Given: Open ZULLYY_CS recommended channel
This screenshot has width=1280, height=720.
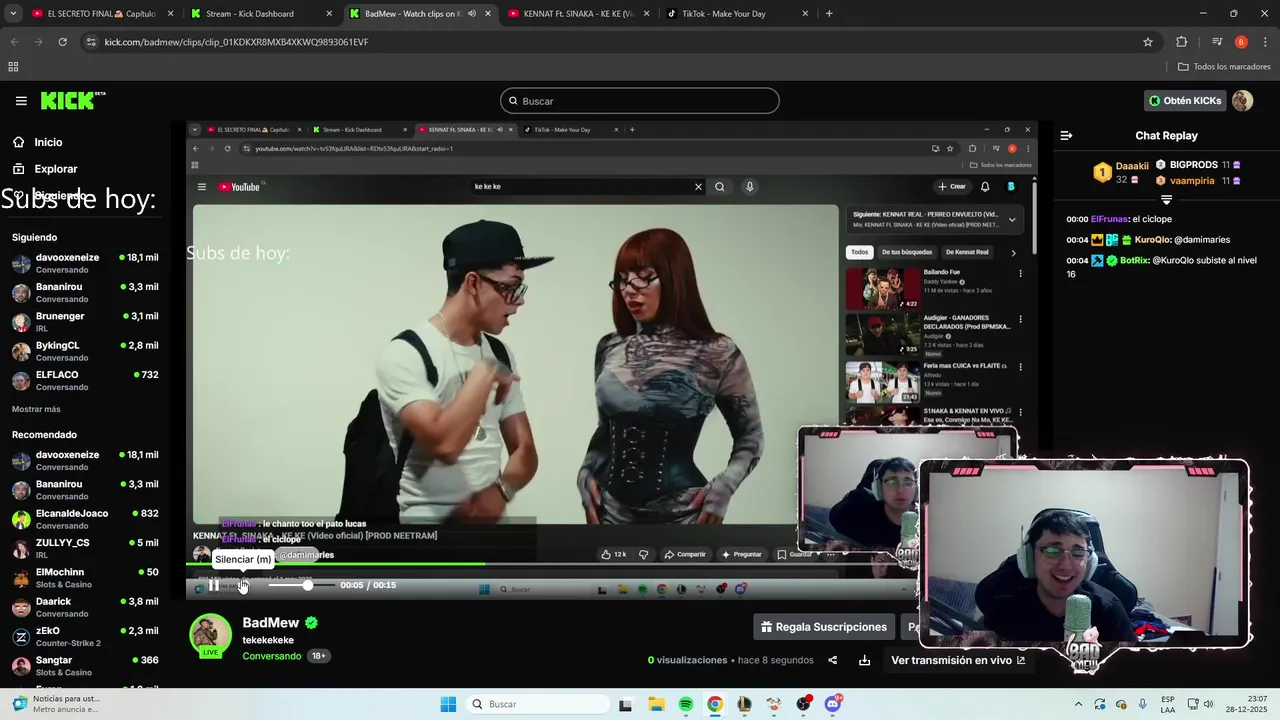Looking at the screenshot, I should pyautogui.click(x=85, y=548).
